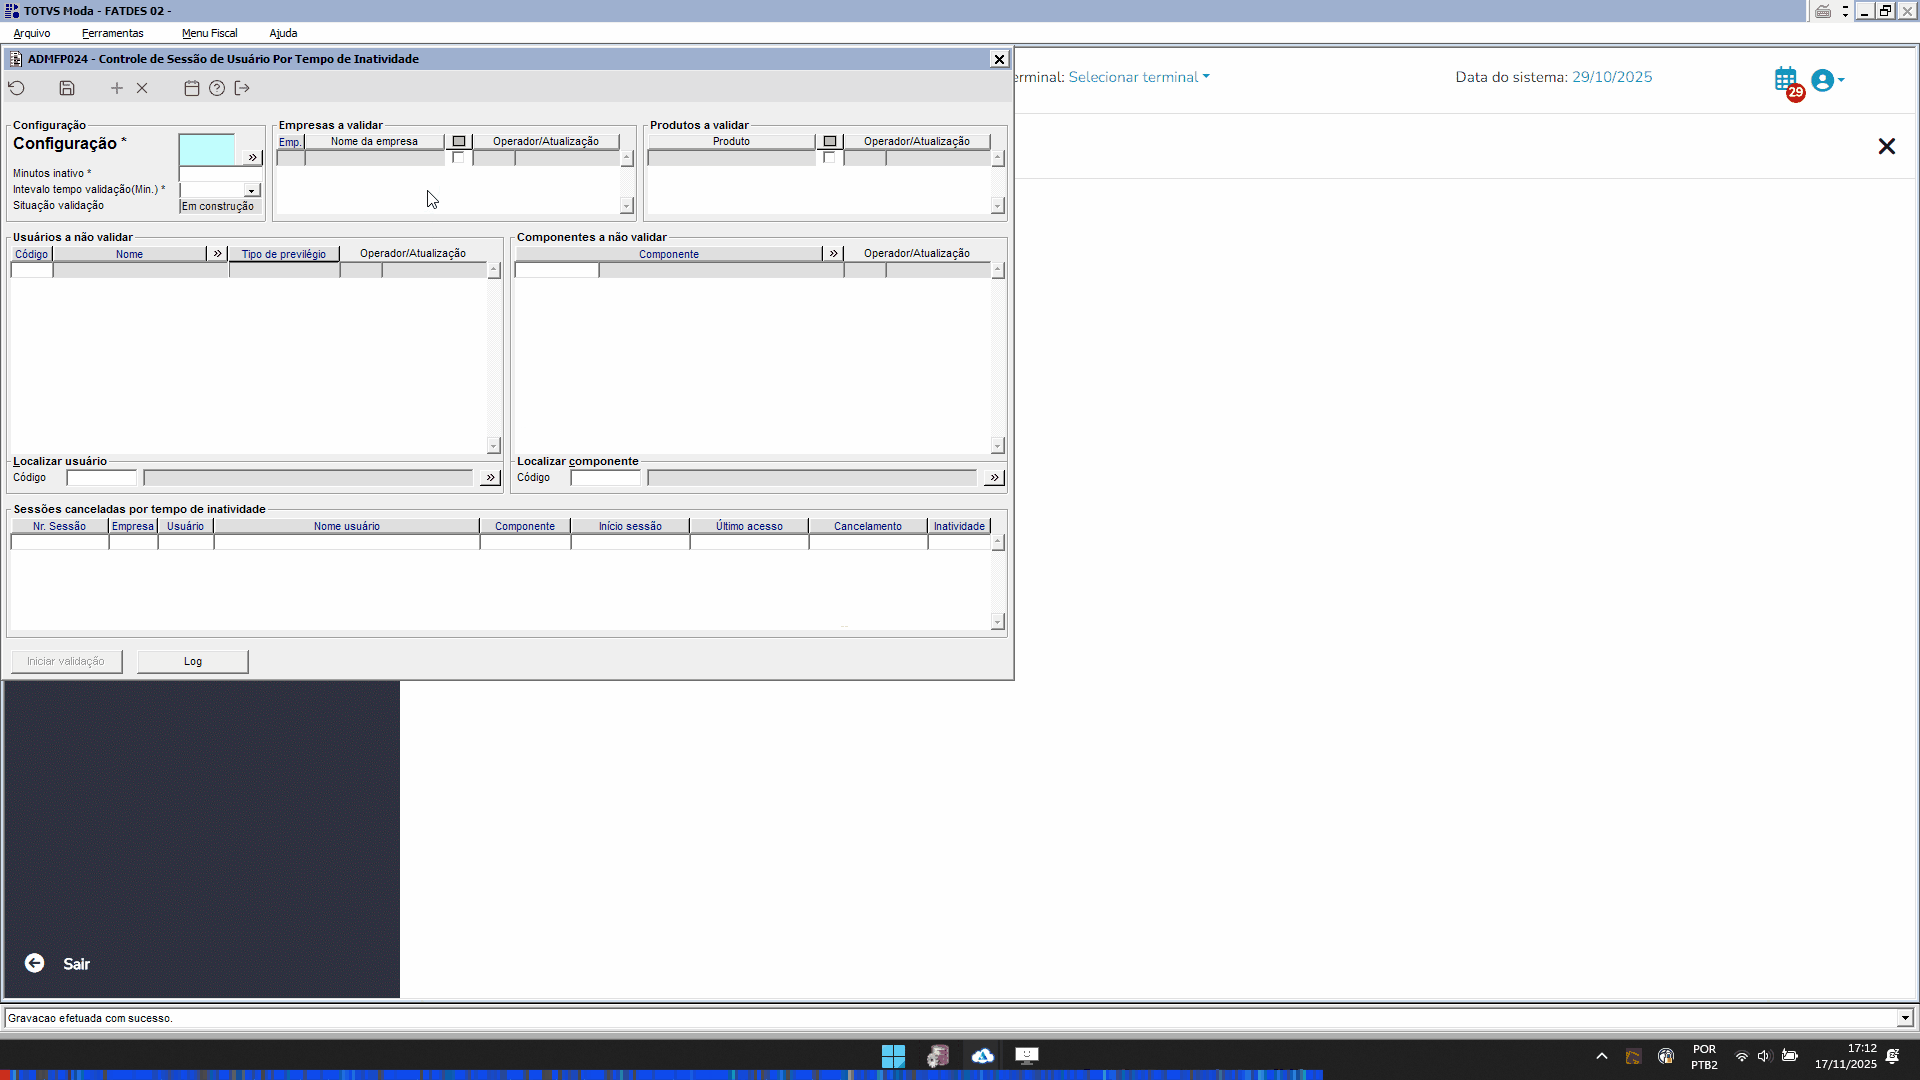1920x1080 pixels.
Task: Click the X delete-record toolbar icon
Action: click(x=142, y=88)
